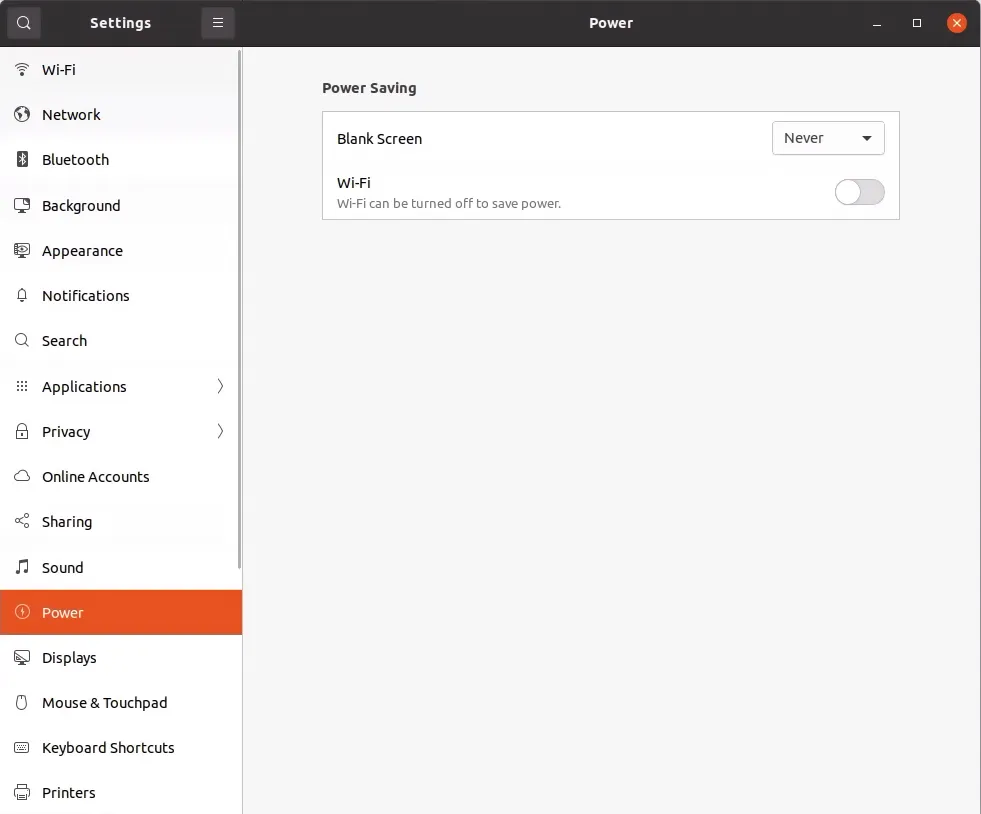
Task: Open the Blank Screen Never dropdown
Action: point(828,138)
